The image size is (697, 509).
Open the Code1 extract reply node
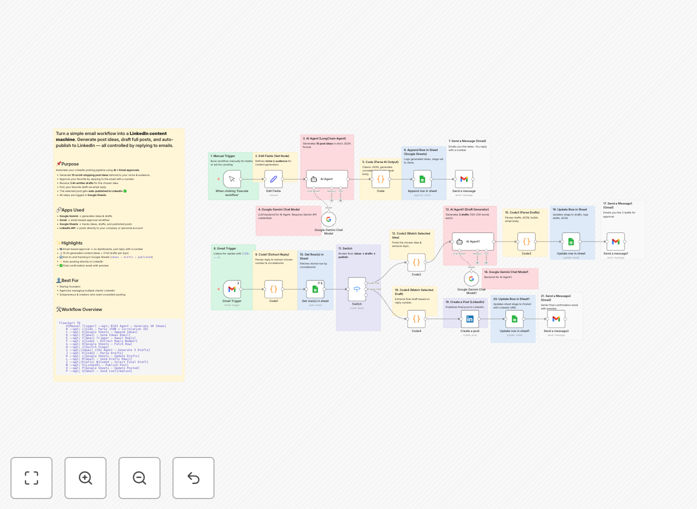pos(273,289)
